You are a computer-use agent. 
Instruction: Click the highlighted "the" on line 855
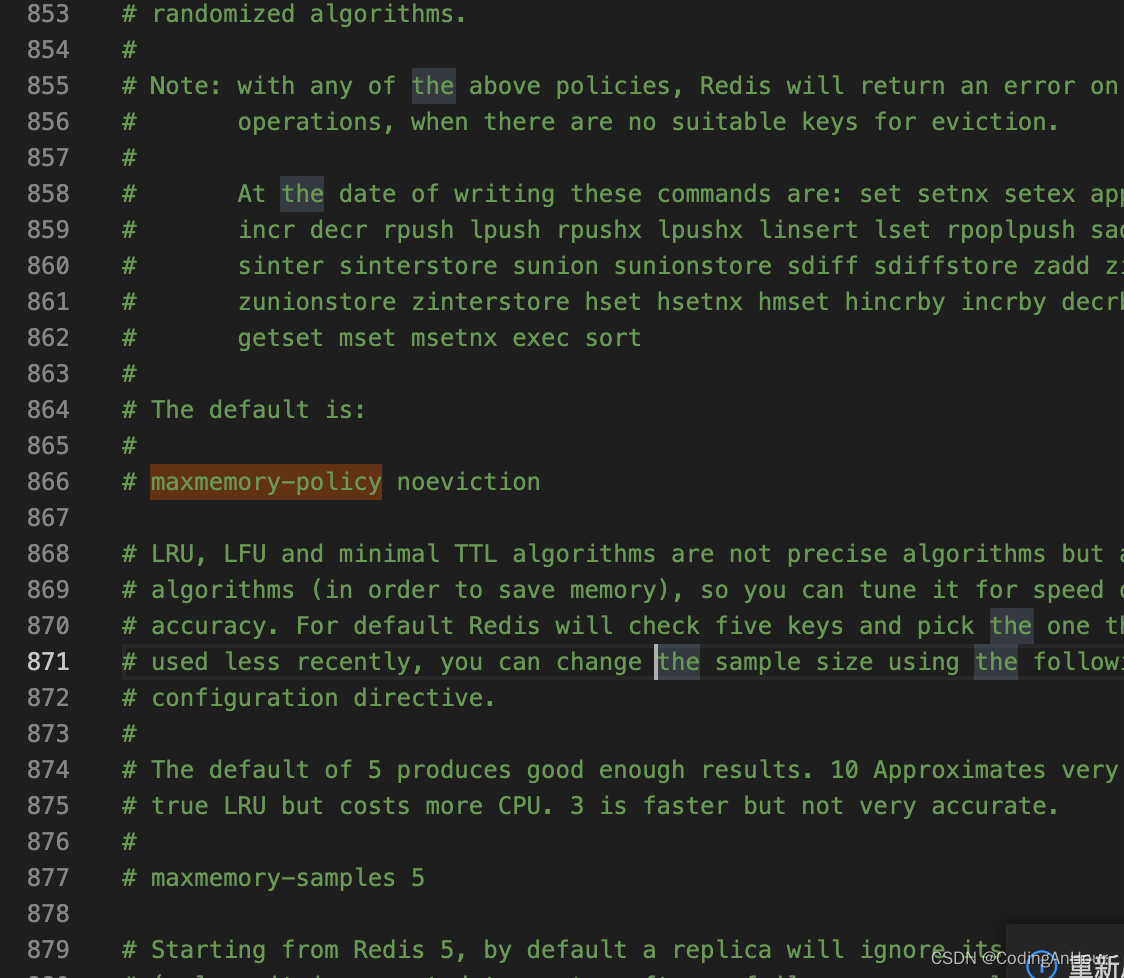tap(433, 86)
